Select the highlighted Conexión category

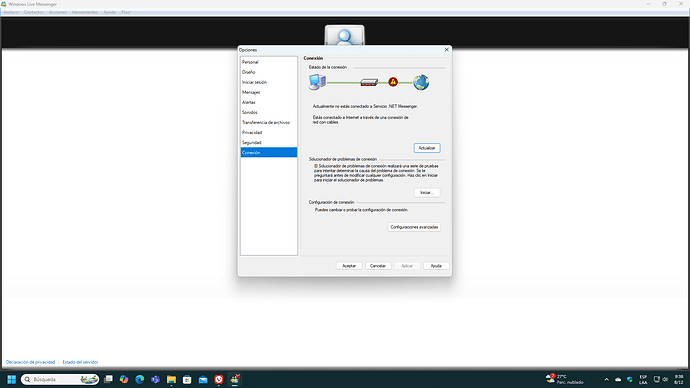click(268, 153)
